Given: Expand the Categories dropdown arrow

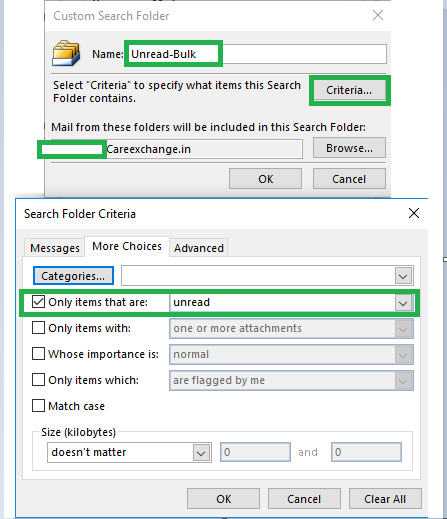Looking at the screenshot, I should click(403, 276).
